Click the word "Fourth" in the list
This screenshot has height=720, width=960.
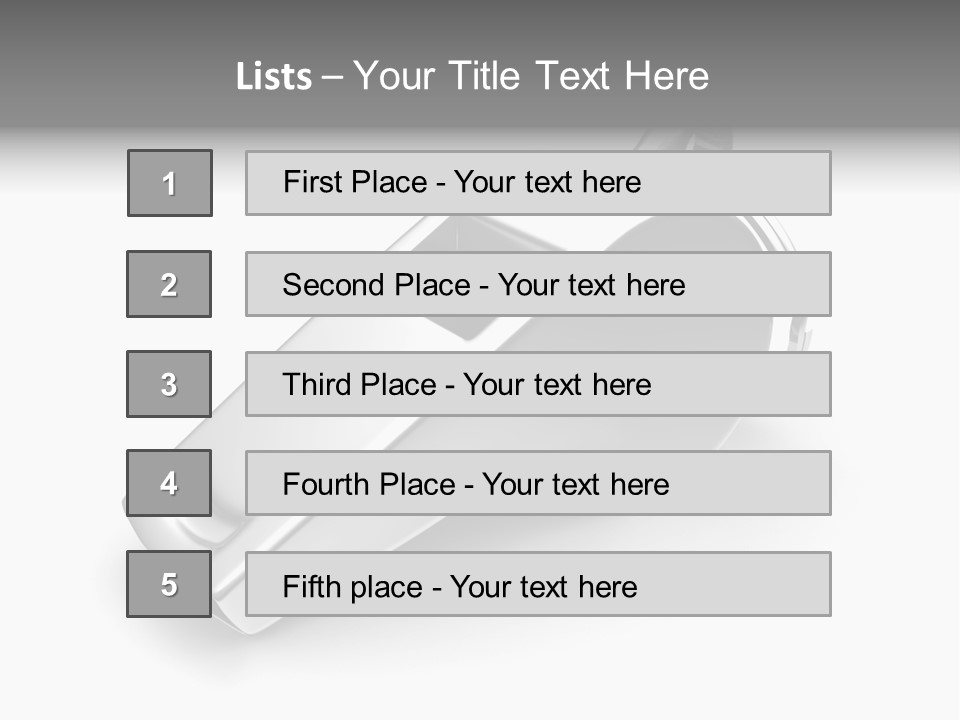click(326, 485)
